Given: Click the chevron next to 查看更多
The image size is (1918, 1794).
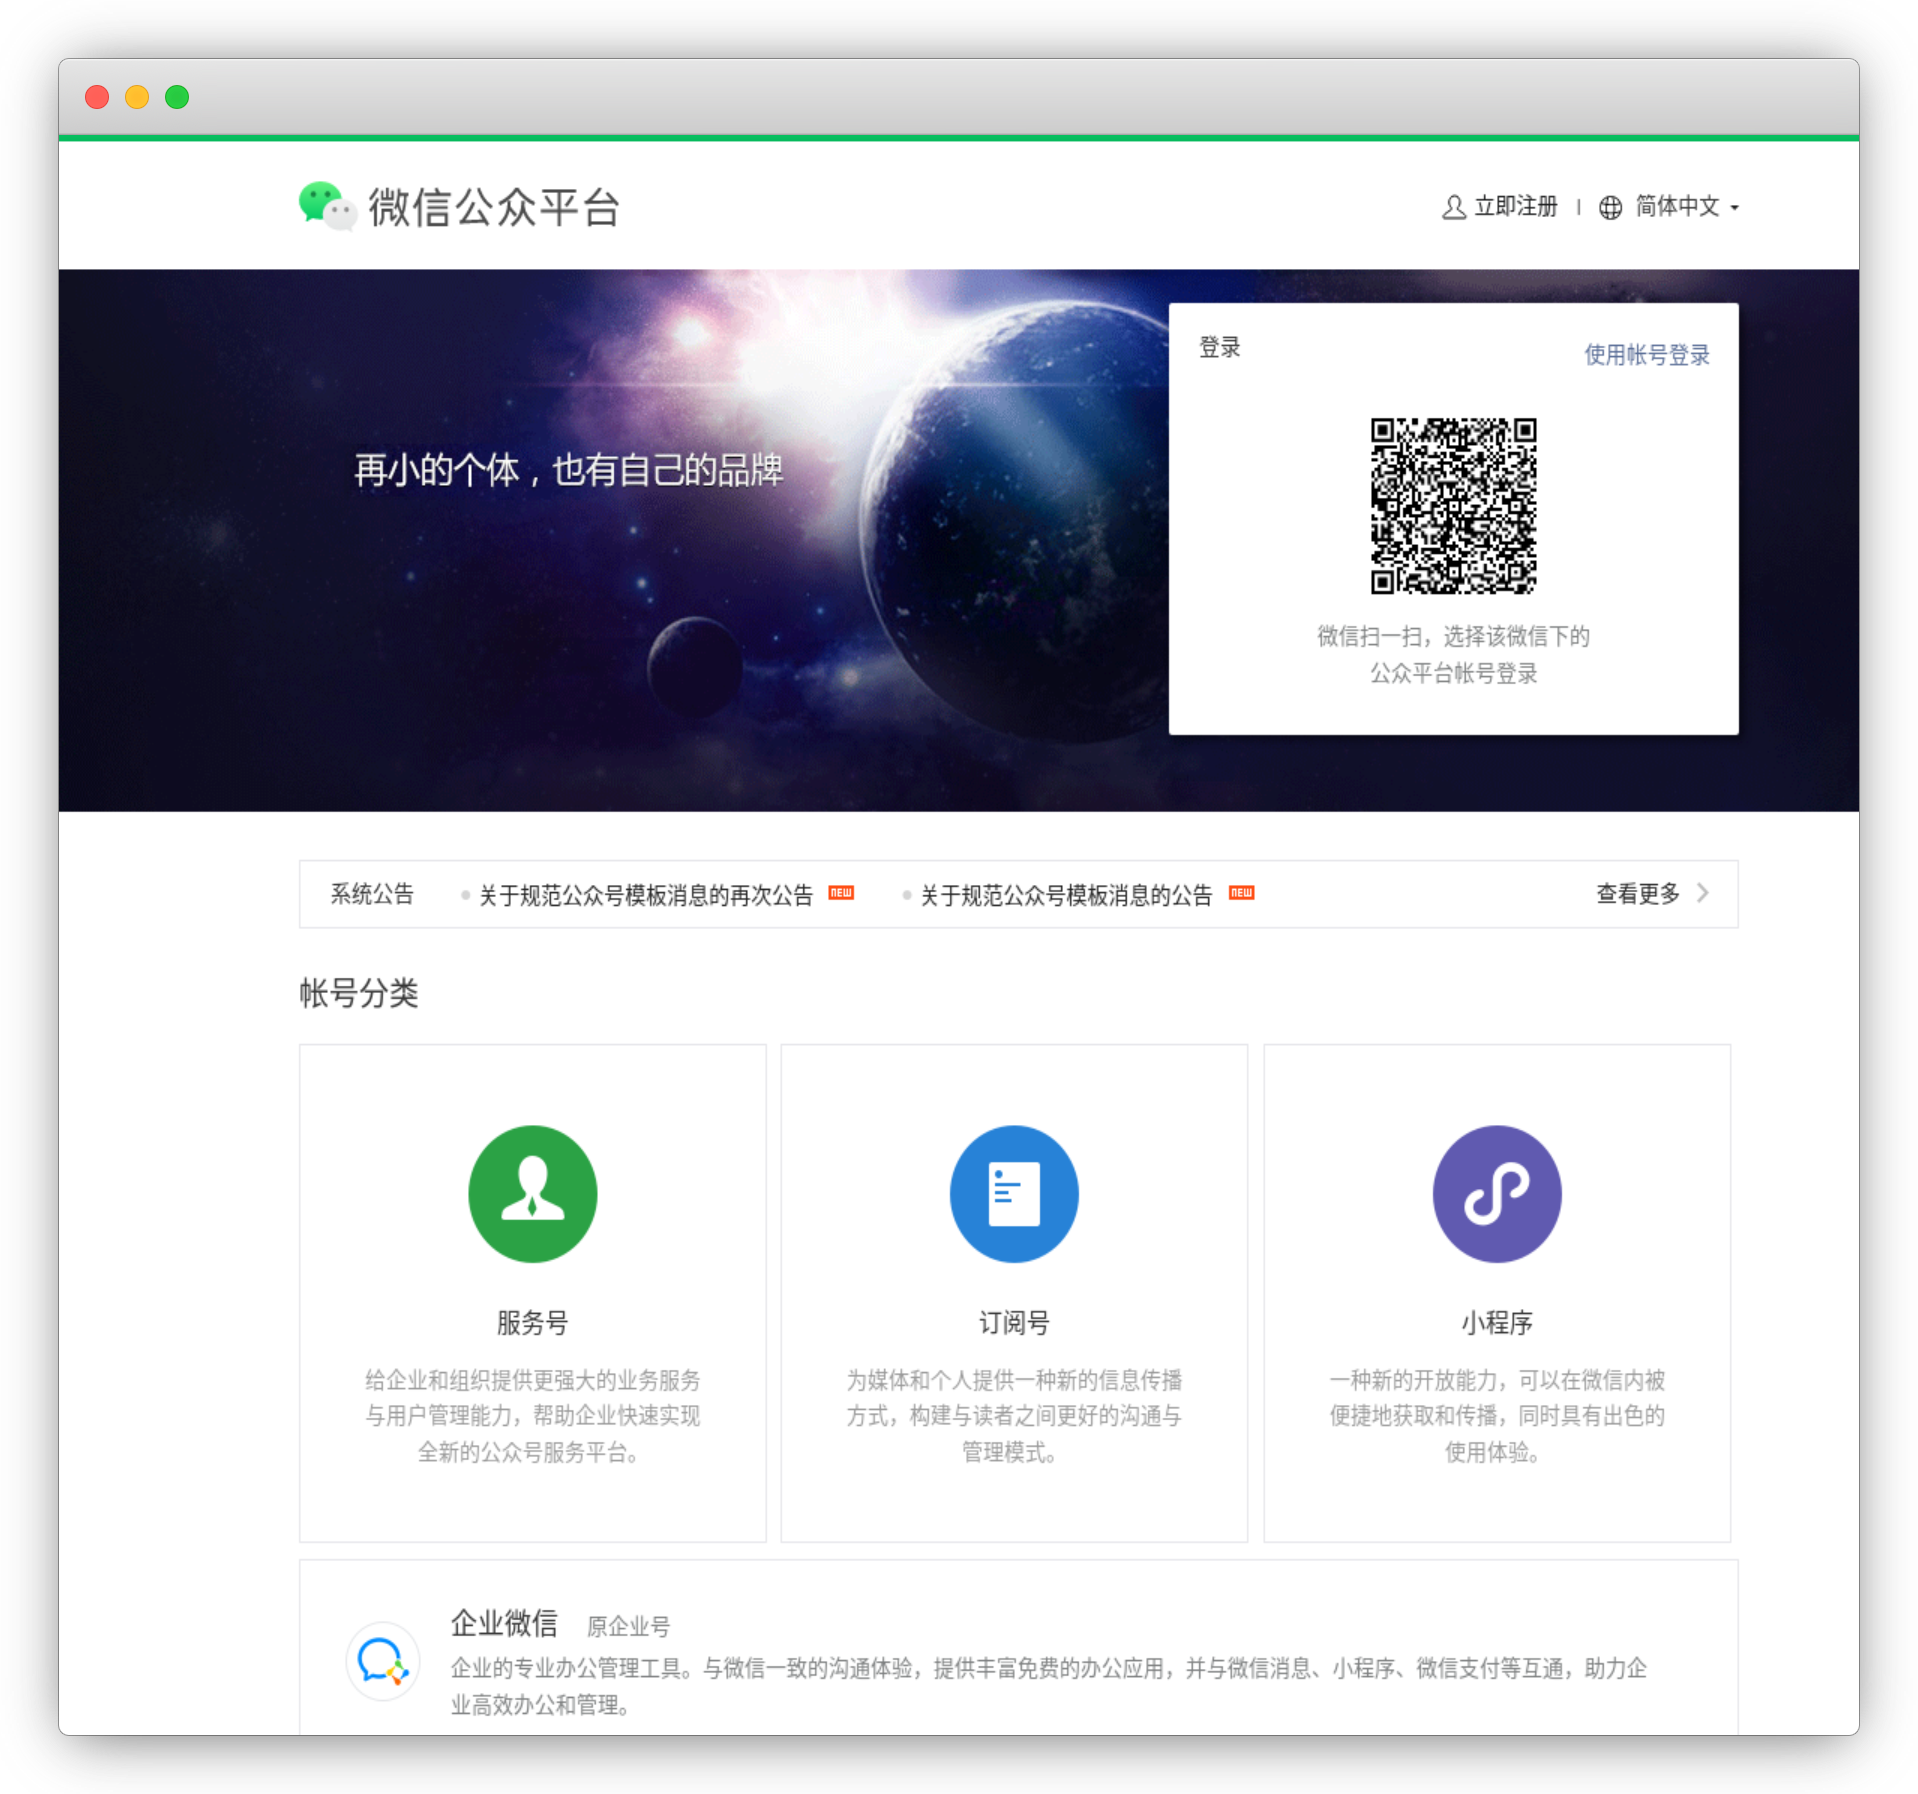Looking at the screenshot, I should click(x=1703, y=893).
